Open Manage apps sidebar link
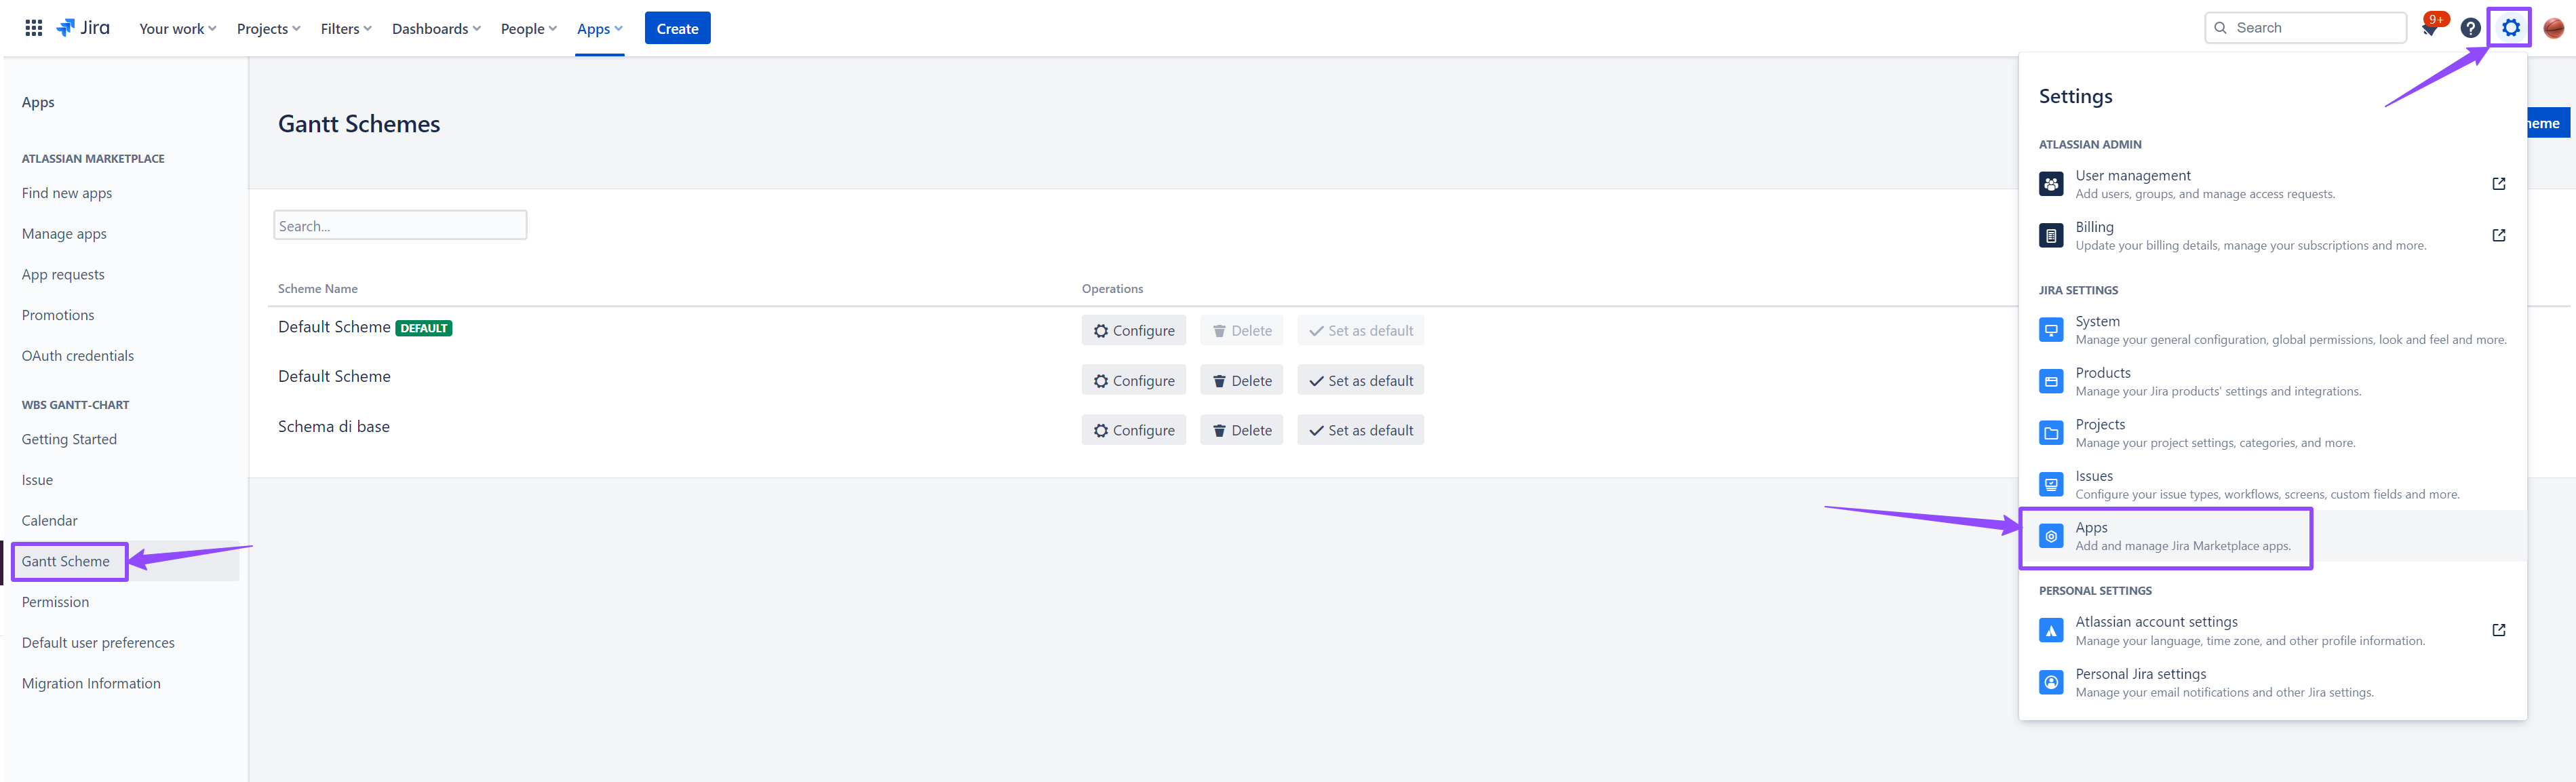 [64, 234]
